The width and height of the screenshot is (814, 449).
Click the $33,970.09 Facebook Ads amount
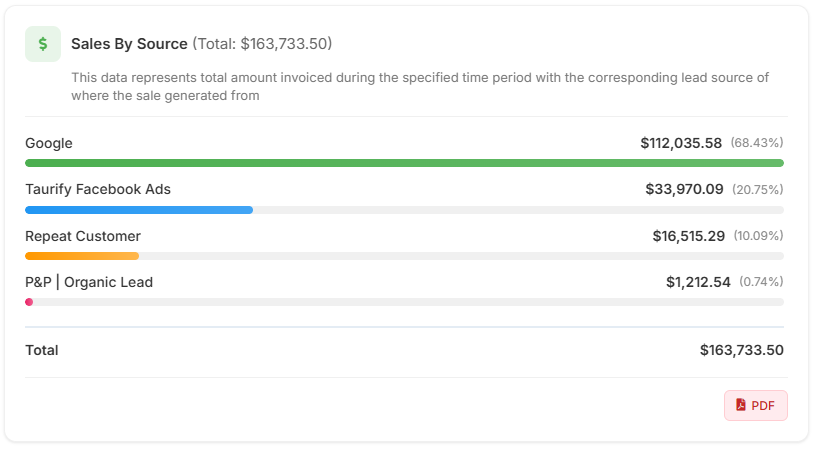click(x=684, y=189)
